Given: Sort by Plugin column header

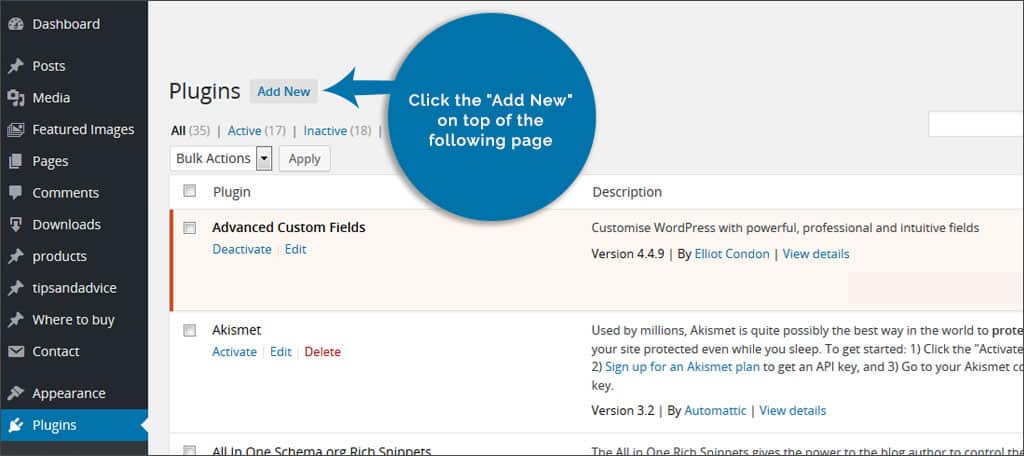Looking at the screenshot, I should pyautogui.click(x=232, y=192).
